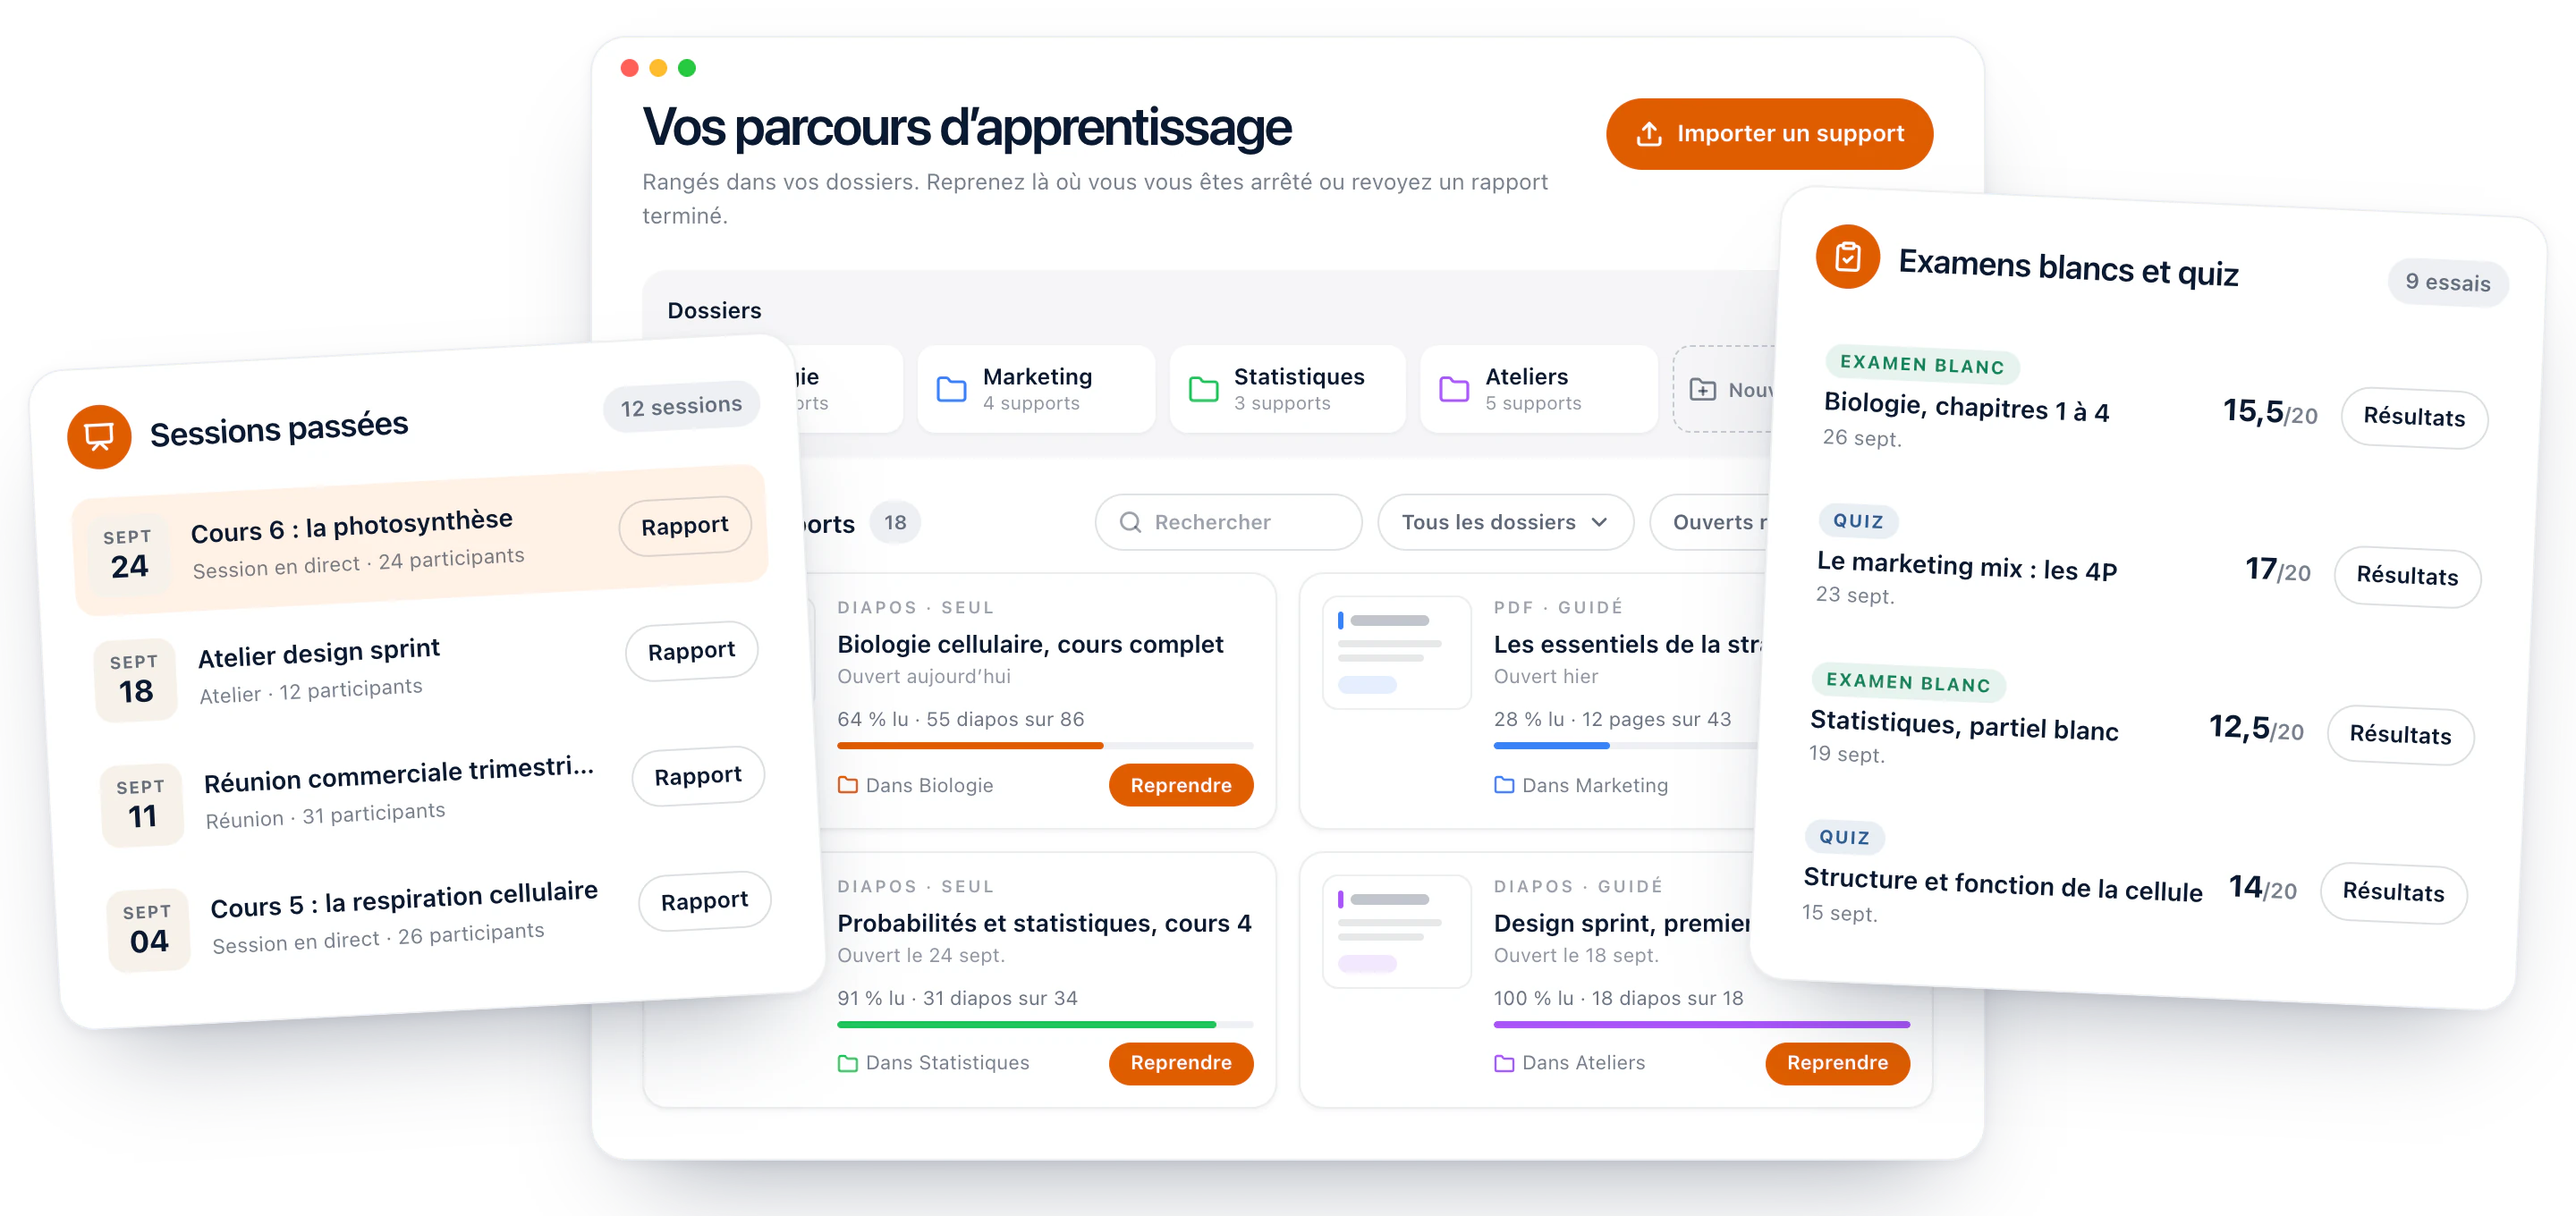Click the green progress bar of Probabilités et statistiques
2576x1216 pixels.
[1044, 1024]
